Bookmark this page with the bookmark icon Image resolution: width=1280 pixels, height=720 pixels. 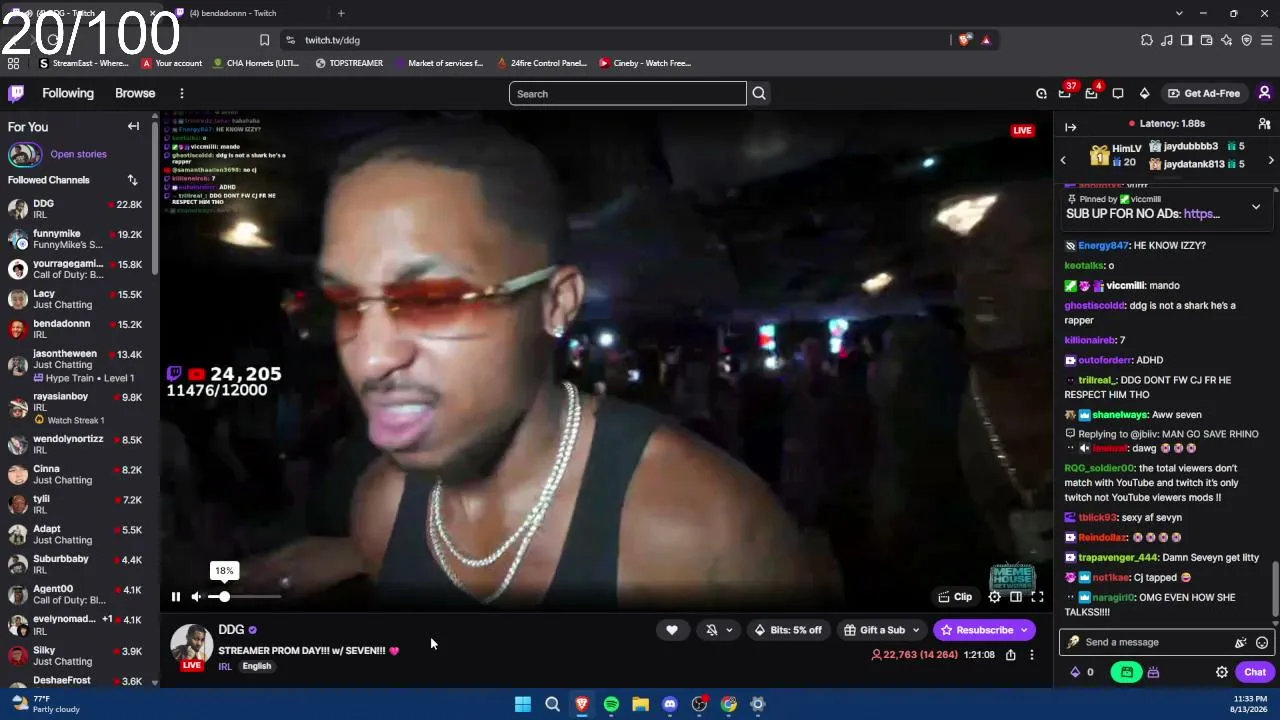pos(264,40)
